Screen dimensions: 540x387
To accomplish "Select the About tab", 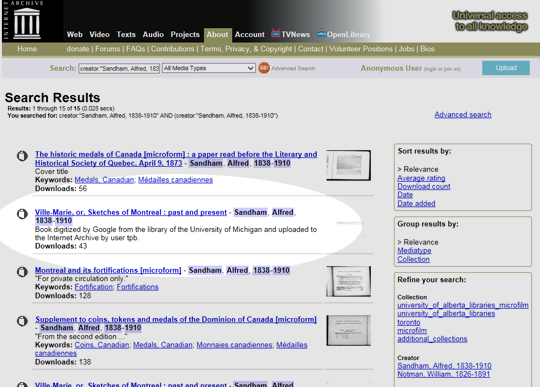I will point(217,34).
